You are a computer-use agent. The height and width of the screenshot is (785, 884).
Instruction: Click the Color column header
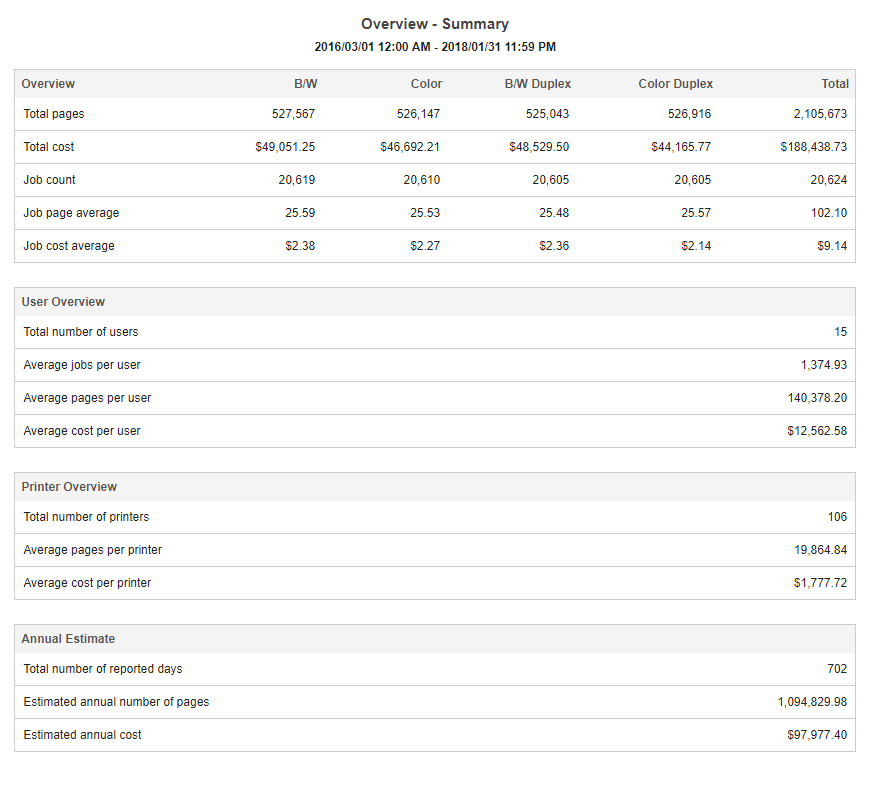pos(426,84)
